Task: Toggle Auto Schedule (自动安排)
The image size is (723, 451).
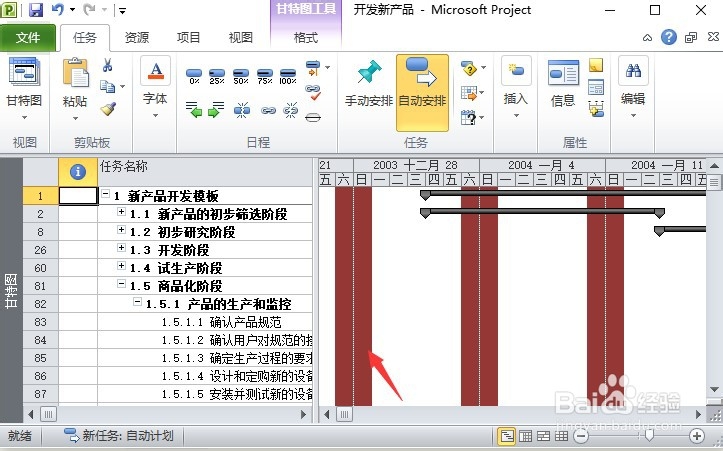Action: (x=422, y=92)
